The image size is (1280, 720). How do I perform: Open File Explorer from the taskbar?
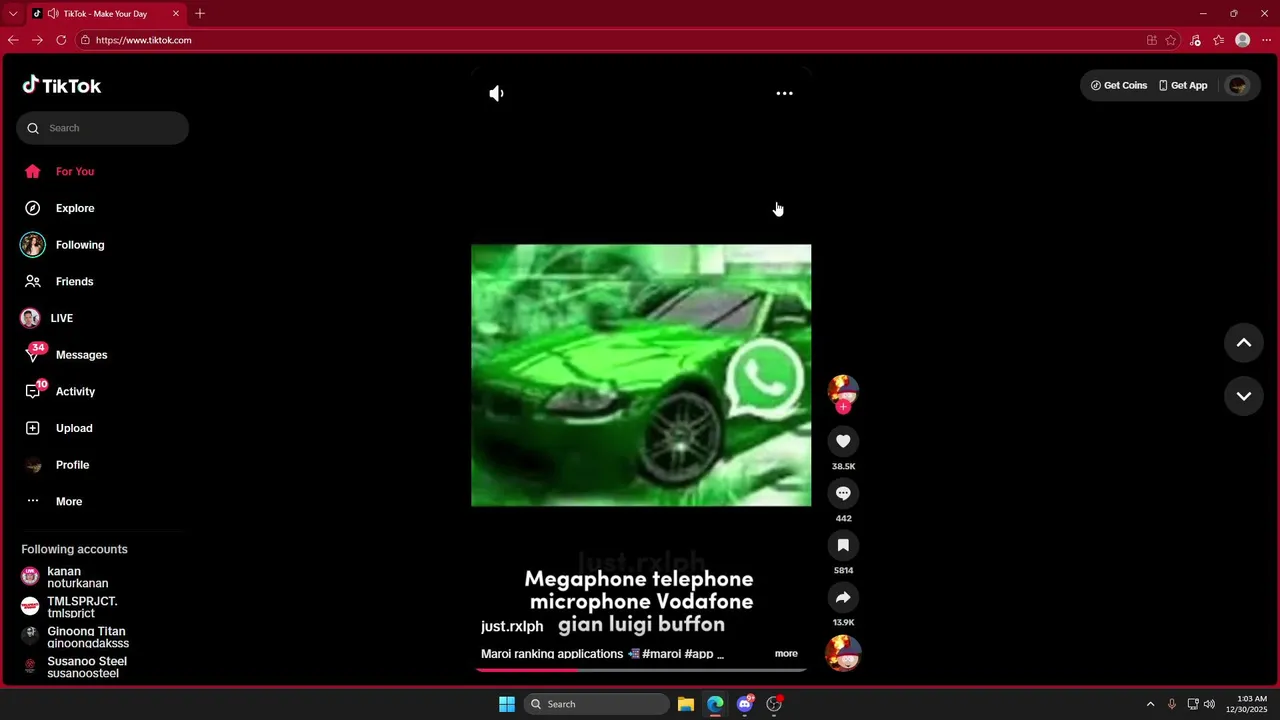click(686, 704)
